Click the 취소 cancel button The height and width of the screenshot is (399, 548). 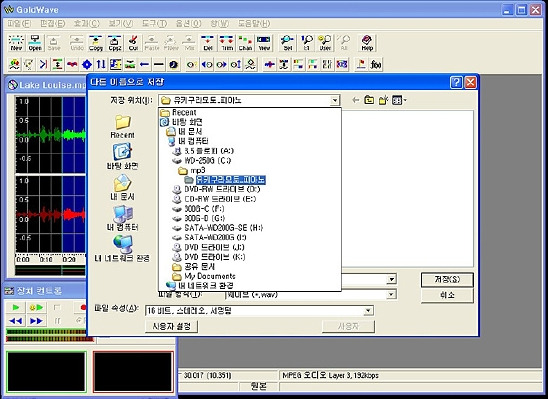[447, 295]
